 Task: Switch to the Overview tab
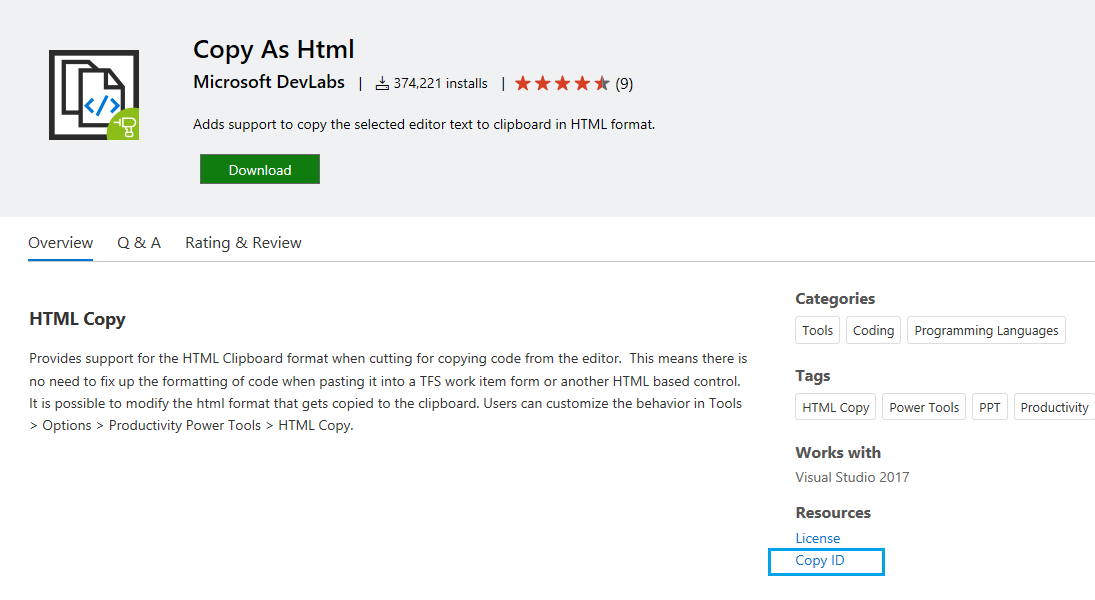(61, 243)
